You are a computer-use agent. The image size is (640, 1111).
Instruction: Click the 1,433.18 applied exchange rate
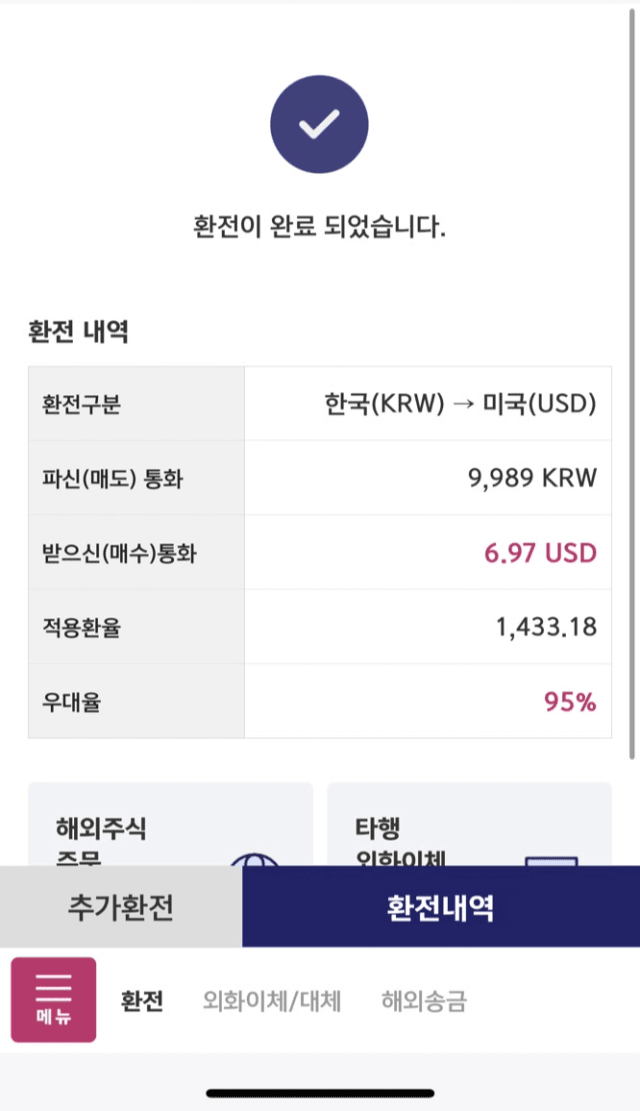click(546, 627)
